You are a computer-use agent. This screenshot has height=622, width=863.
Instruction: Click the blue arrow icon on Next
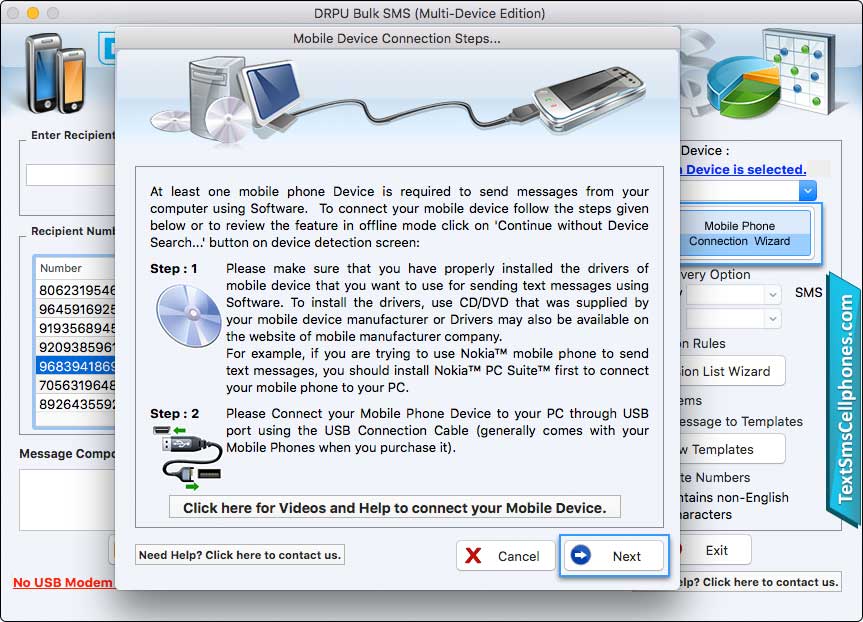pyautogui.click(x=581, y=555)
